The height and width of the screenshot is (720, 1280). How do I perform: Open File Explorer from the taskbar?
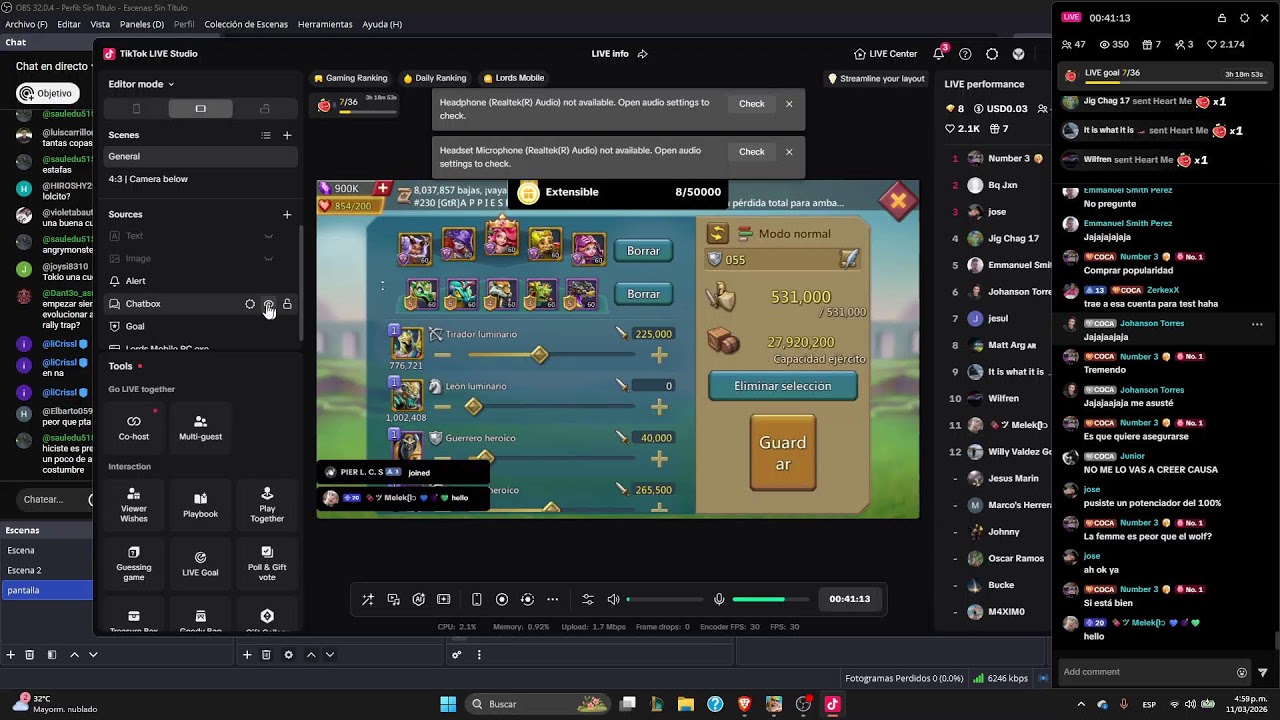coord(686,704)
